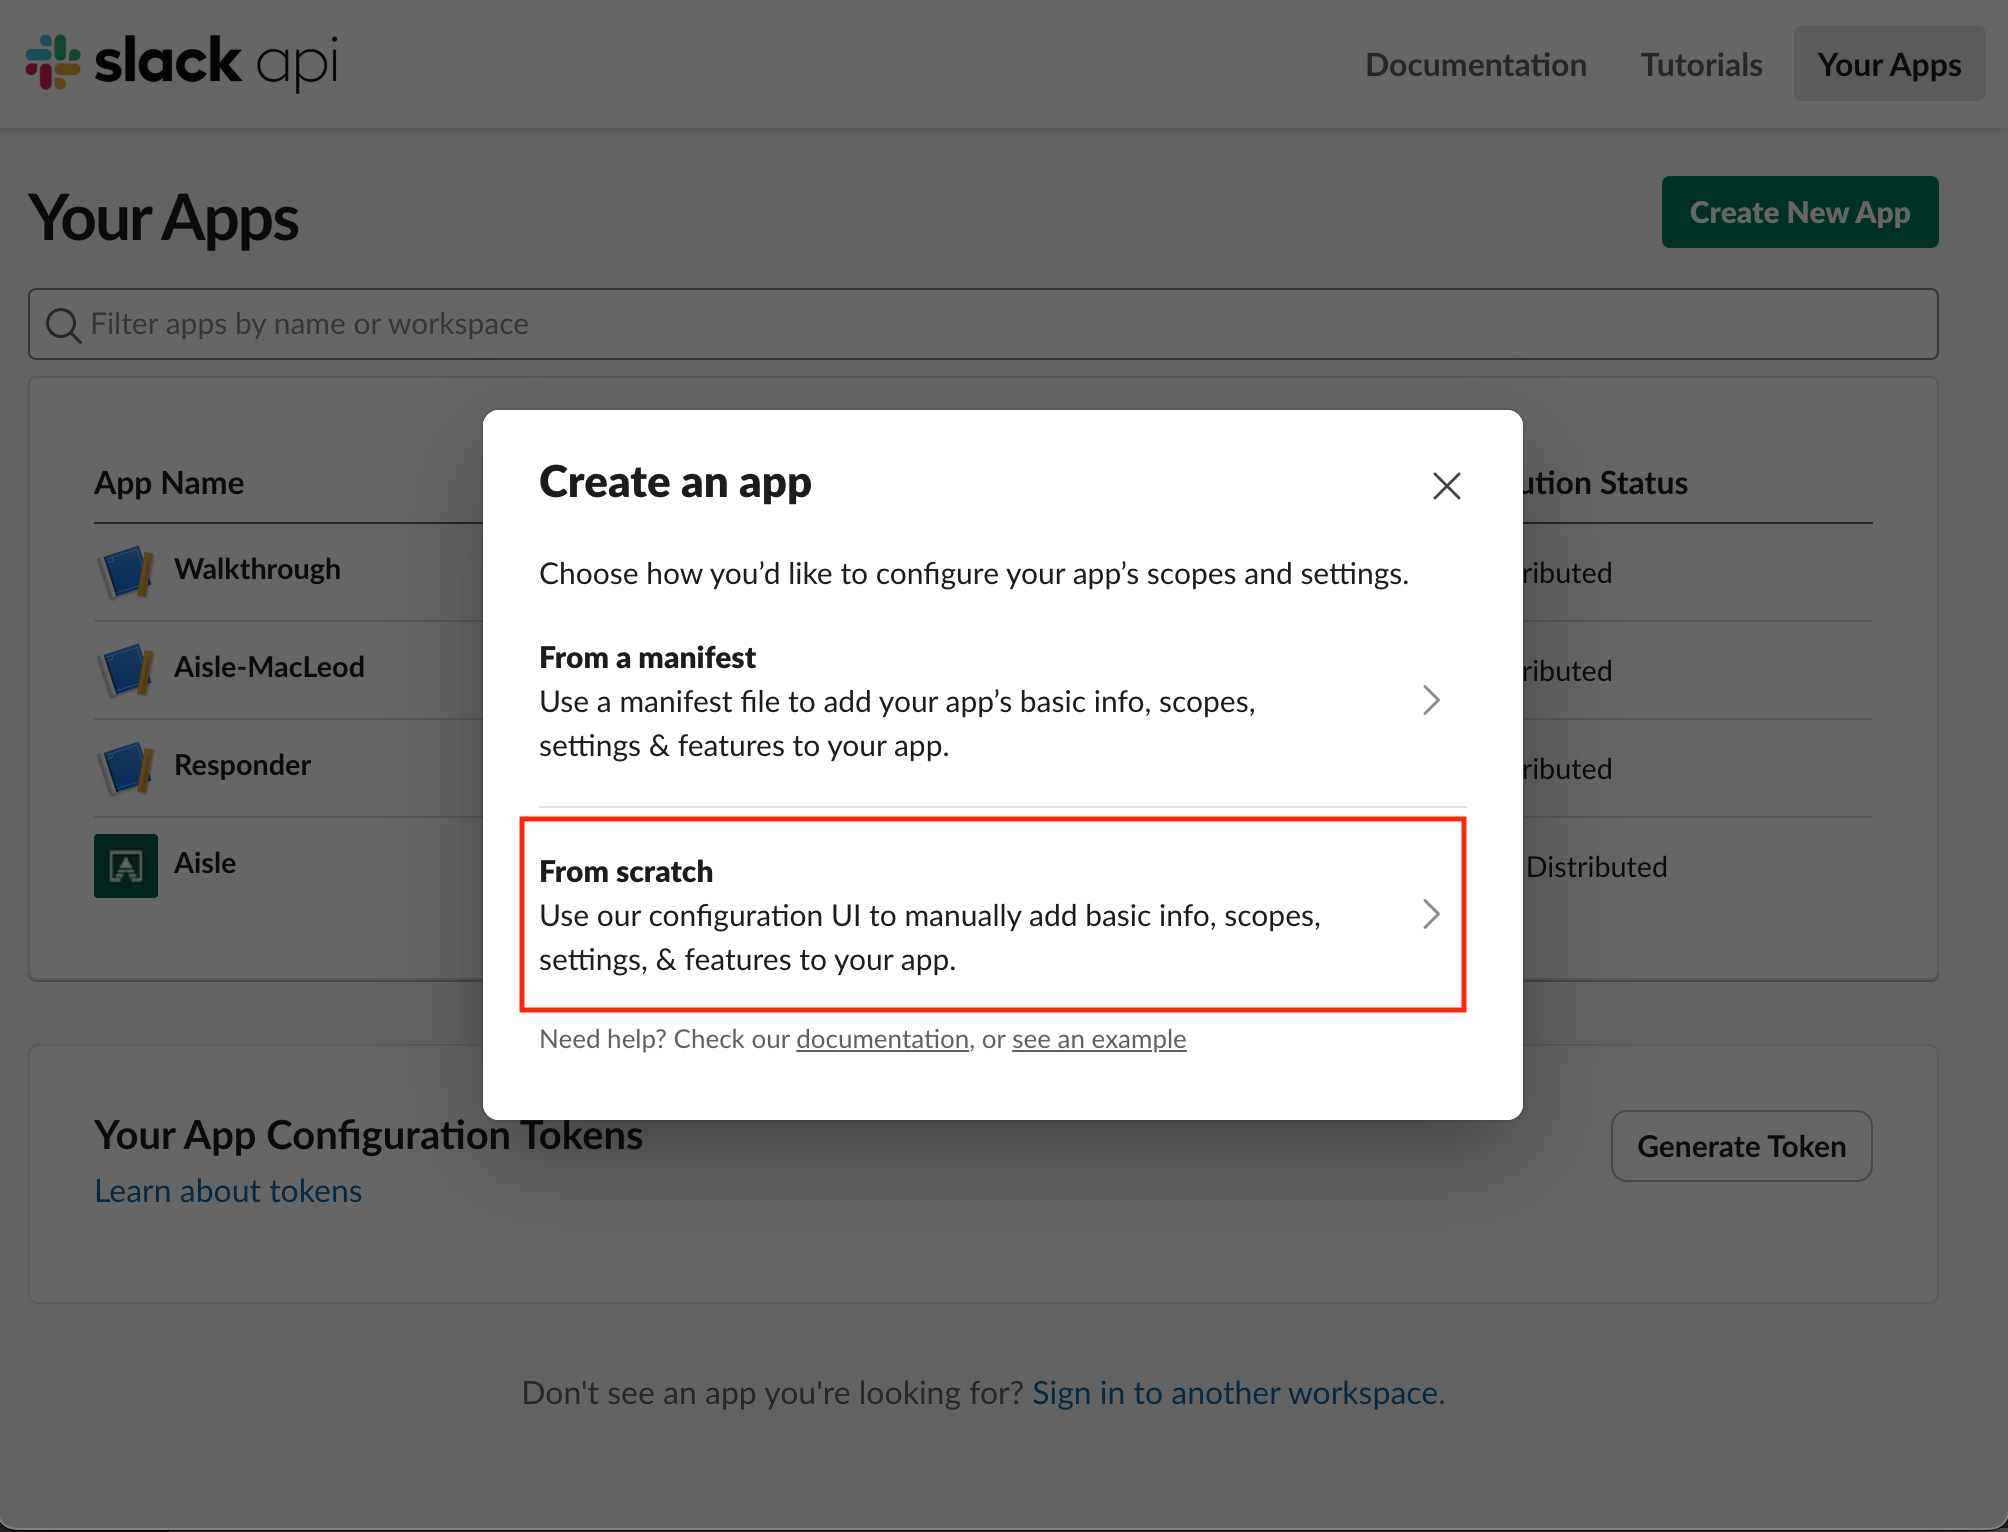Choose the From a manifest option title

[647, 657]
